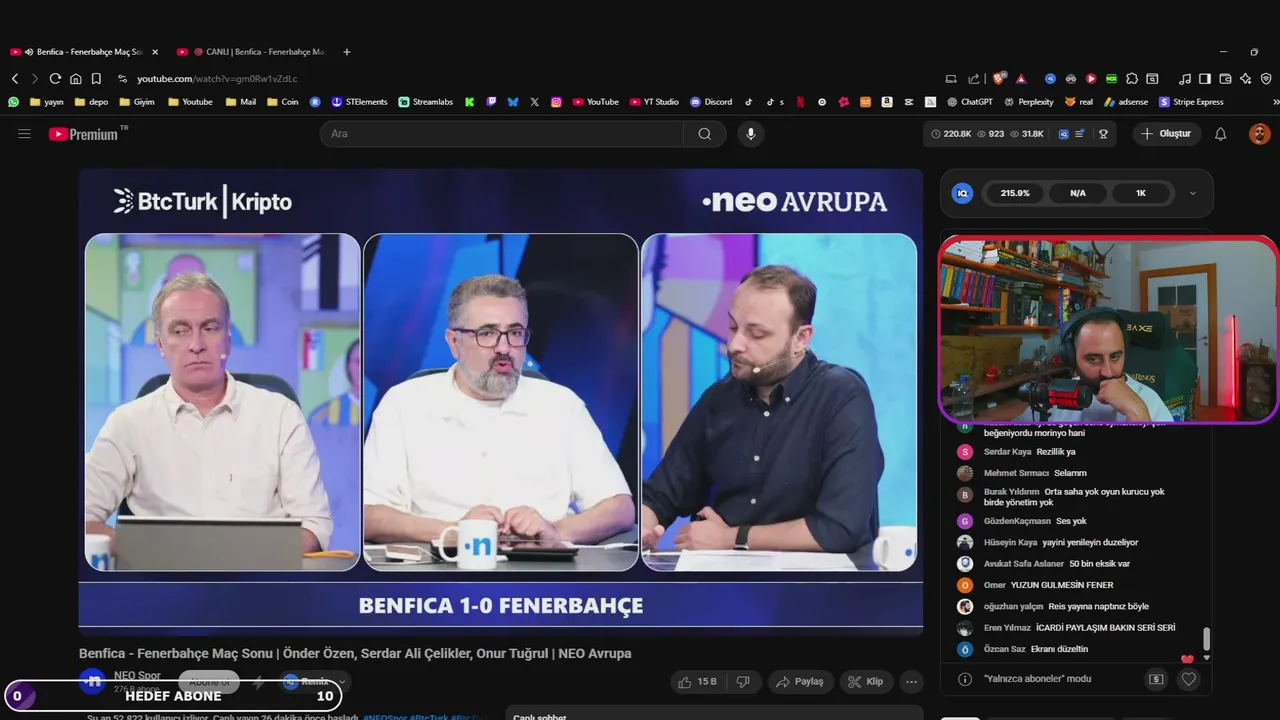The width and height of the screenshot is (1280, 720).
Task: Dislike the video thumbs-down
Action: point(743,682)
